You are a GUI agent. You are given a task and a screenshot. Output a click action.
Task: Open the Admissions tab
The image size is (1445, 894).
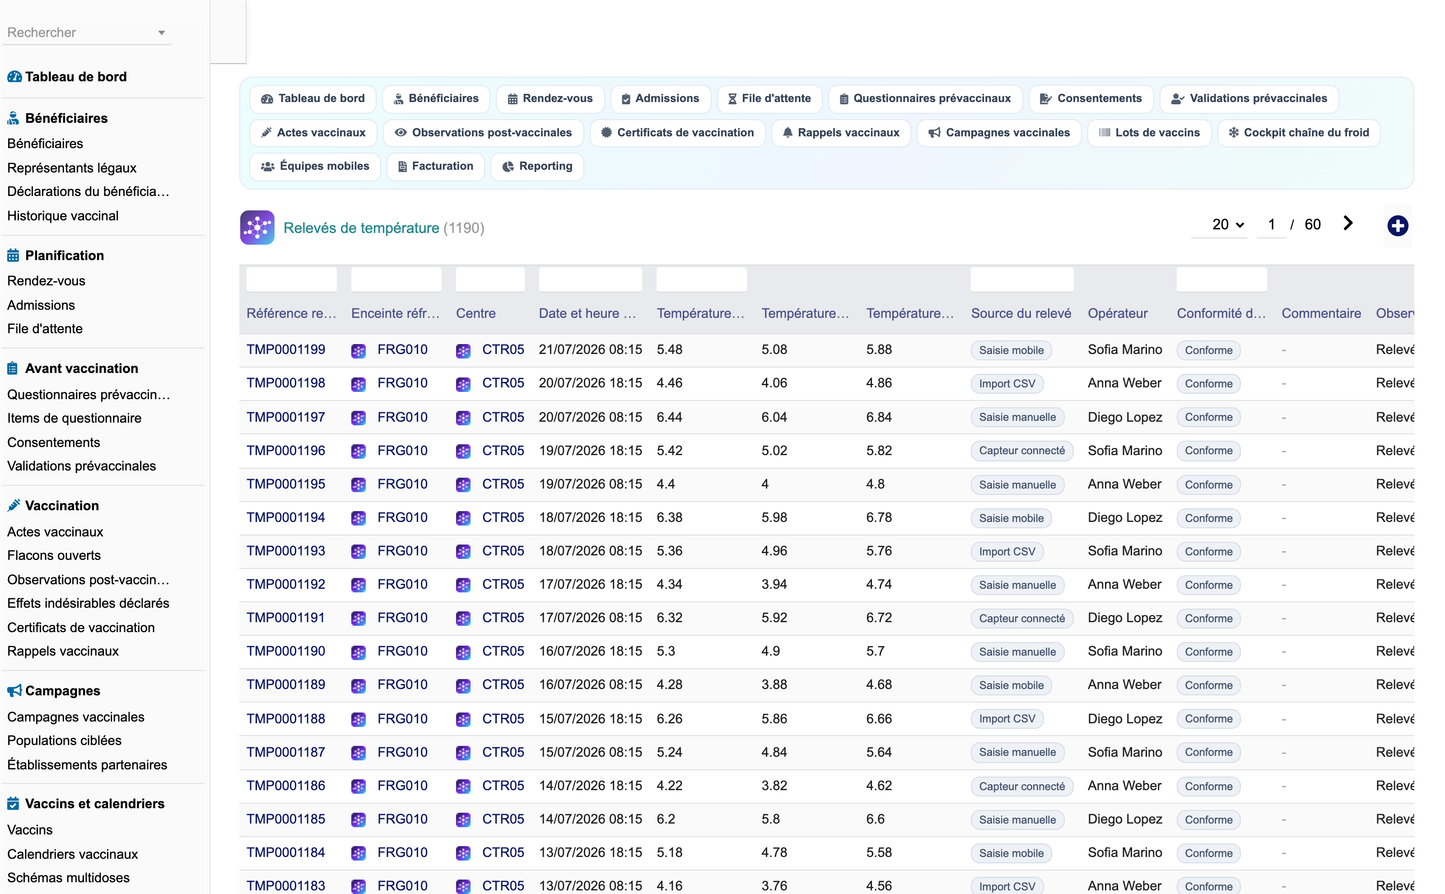tap(660, 99)
